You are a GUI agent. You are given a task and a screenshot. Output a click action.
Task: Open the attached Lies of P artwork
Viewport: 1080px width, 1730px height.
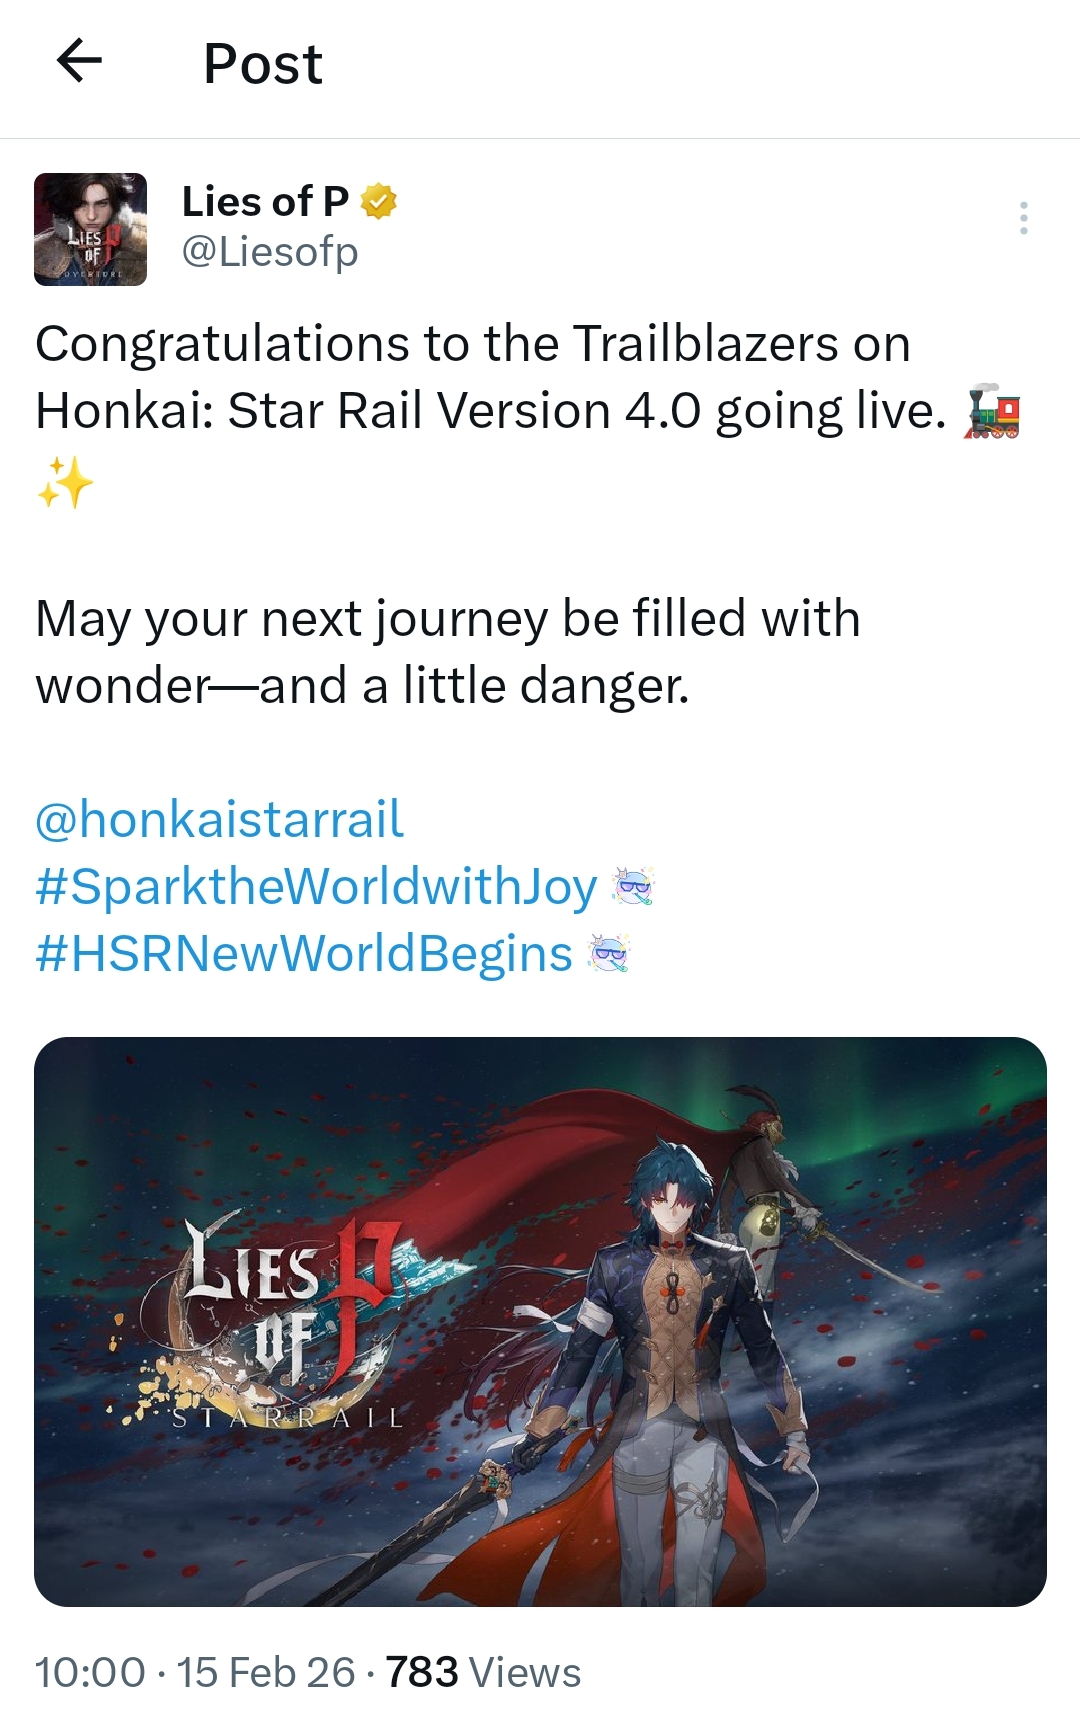pos(540,1322)
